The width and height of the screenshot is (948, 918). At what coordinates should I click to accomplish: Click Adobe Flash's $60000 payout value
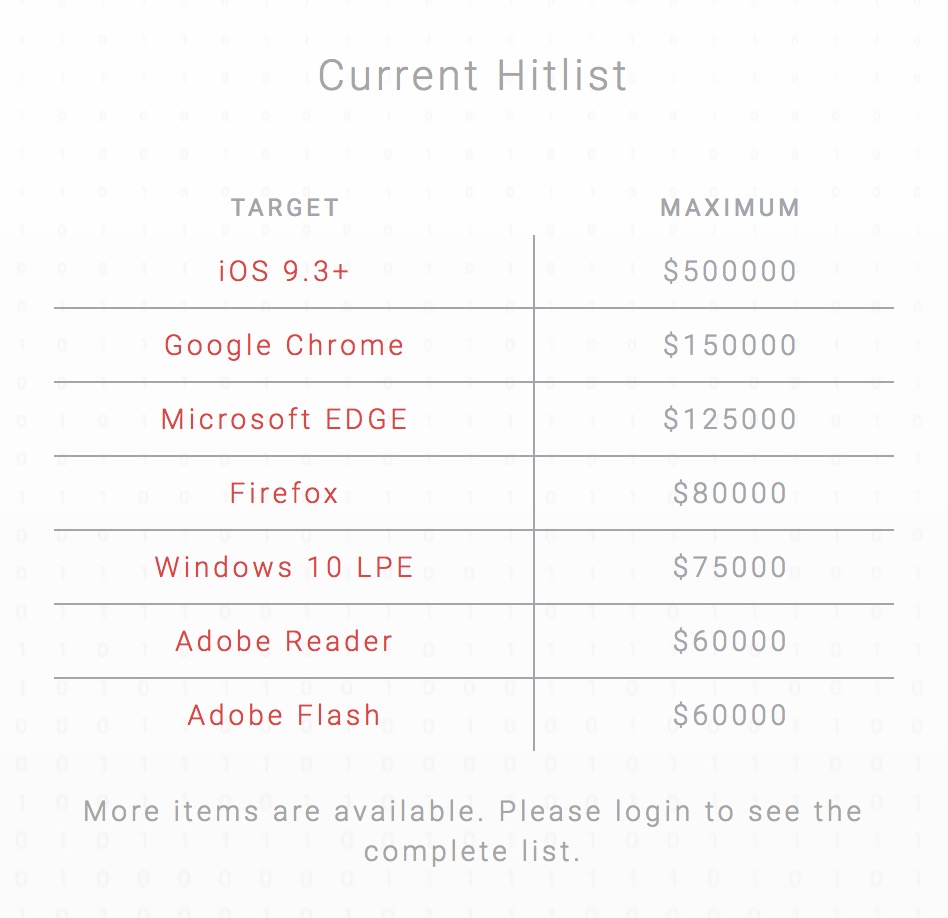[730, 715]
